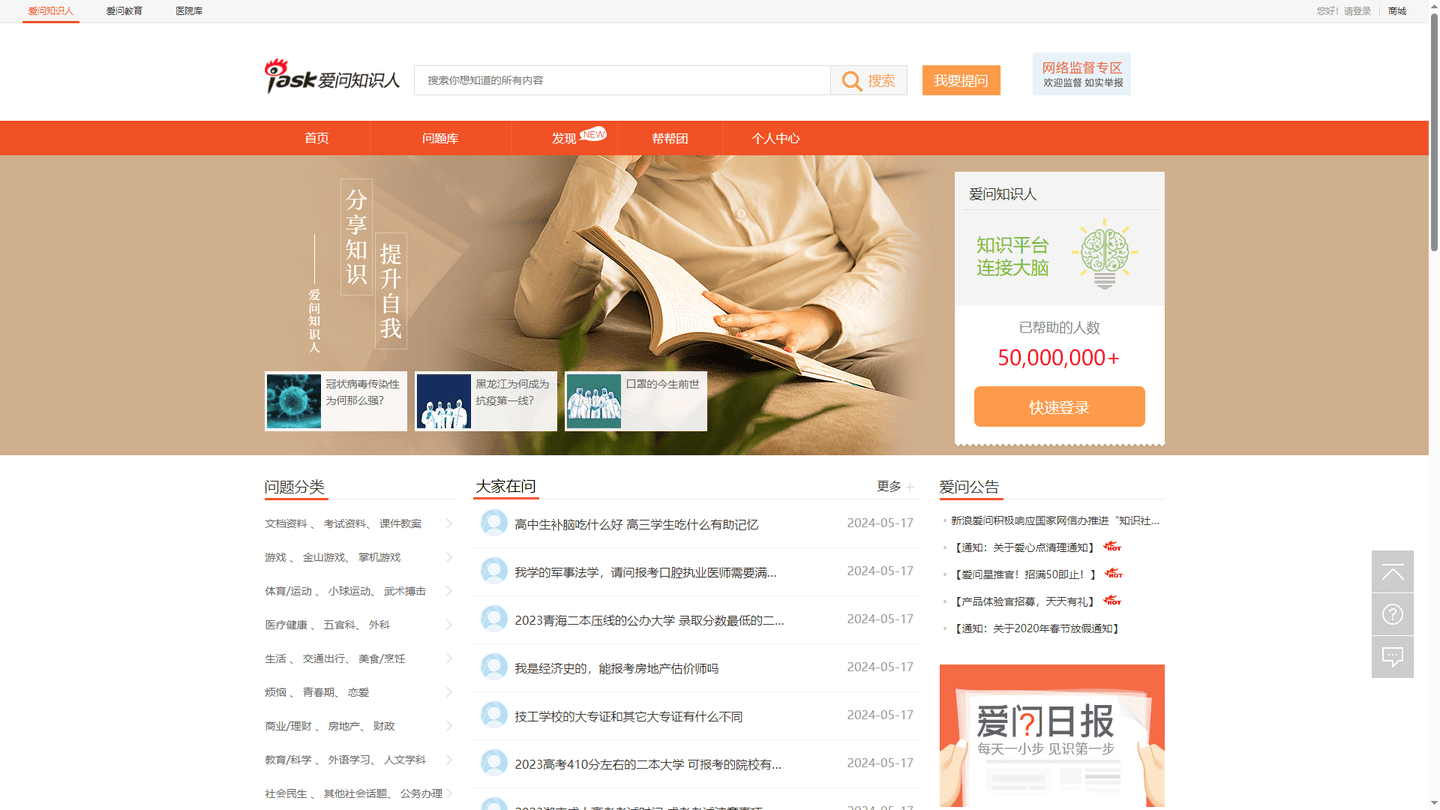The image size is (1440, 810).
Task: Open announcement 新浪爱问积极响应国家网信办
Action: click(1055, 520)
